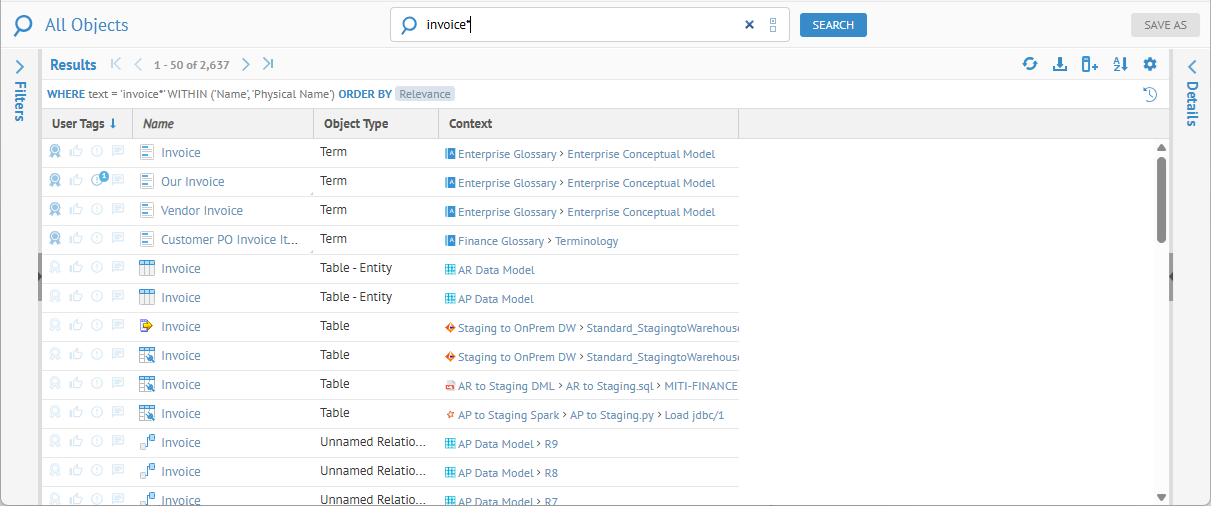Viewport: 1211px width, 506px height.
Task: Clear the search box with the X
Action: (x=749, y=25)
